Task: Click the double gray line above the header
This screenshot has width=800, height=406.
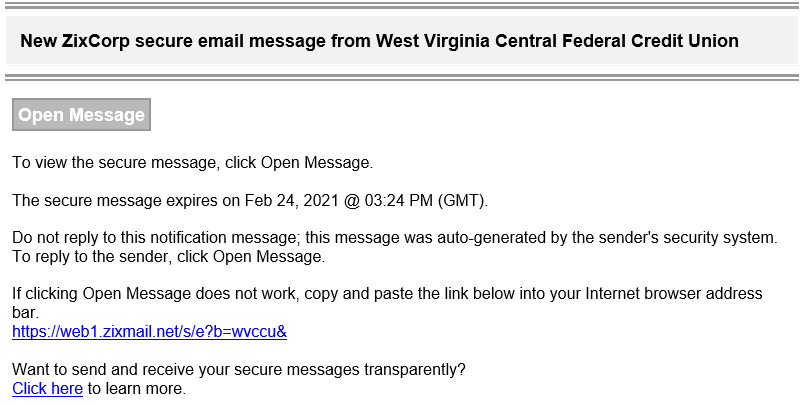Action: click(x=400, y=6)
